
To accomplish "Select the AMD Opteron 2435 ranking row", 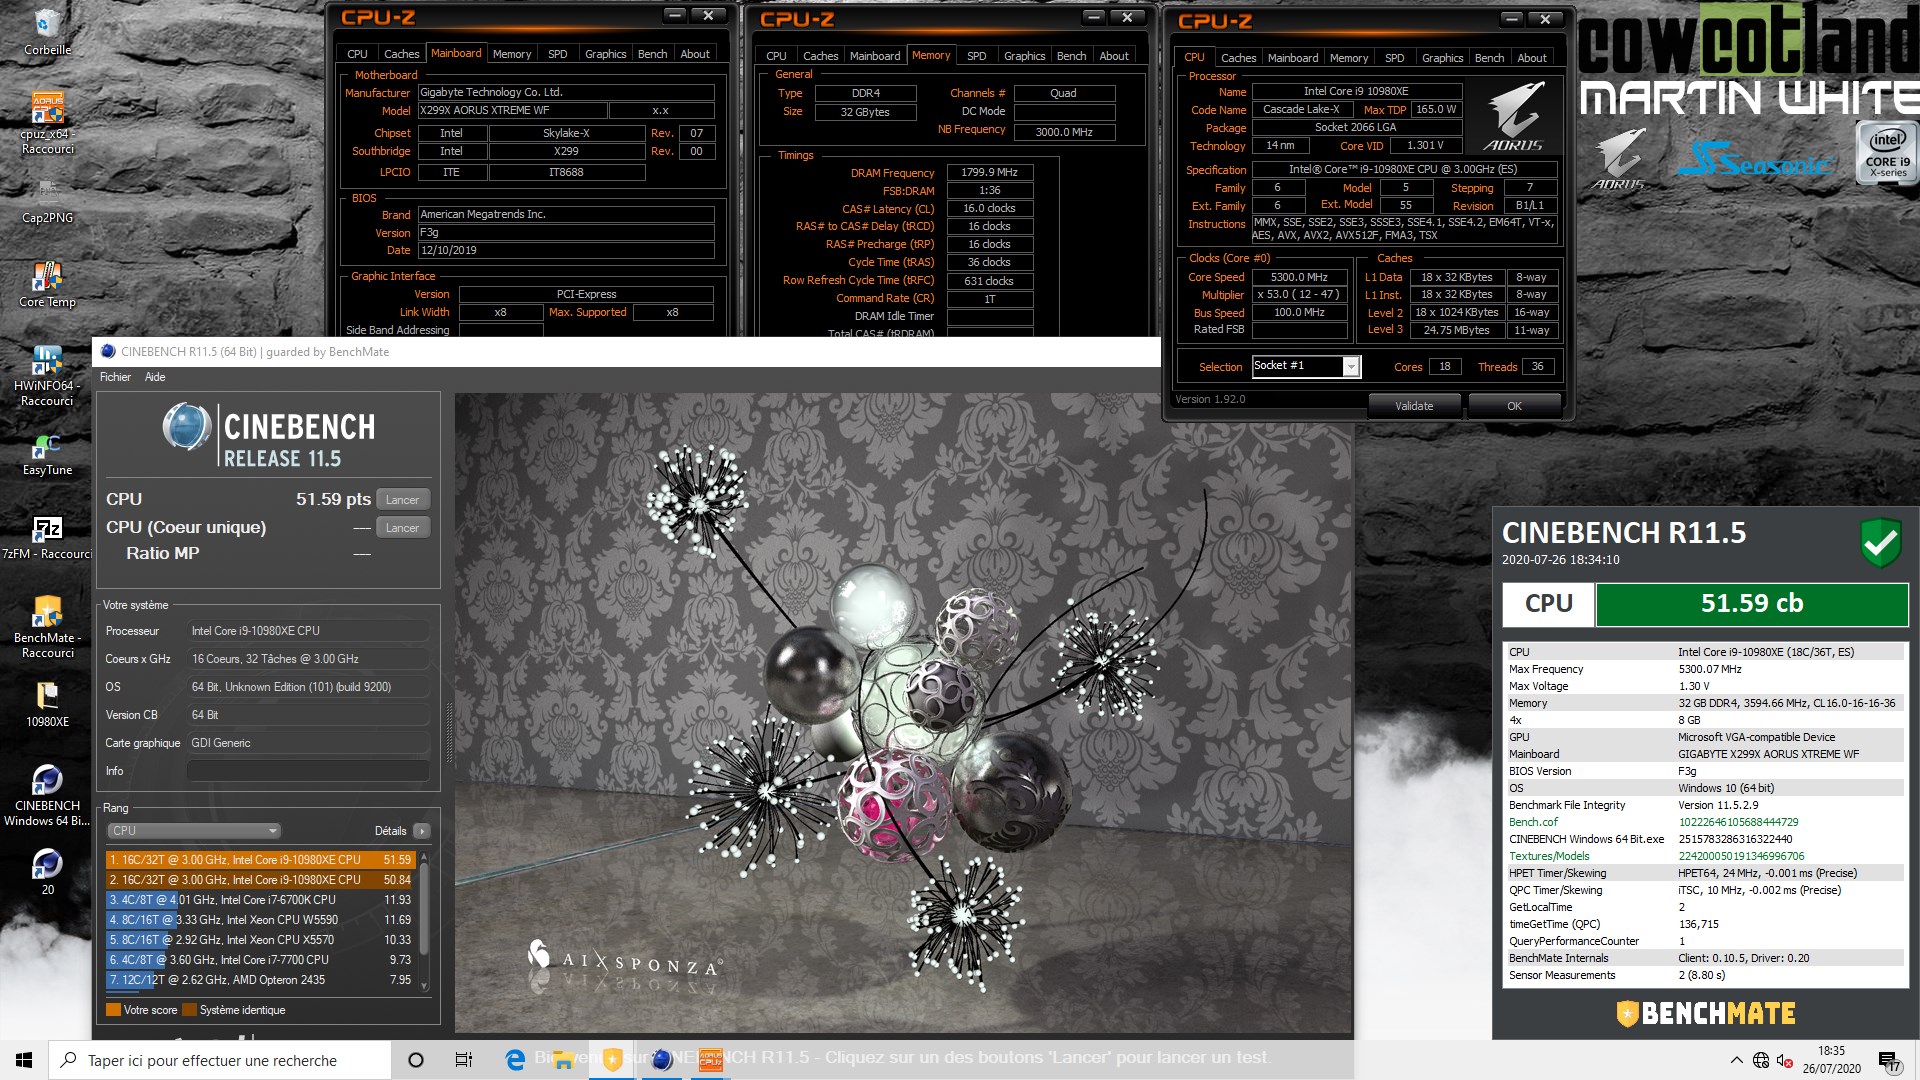I will point(260,980).
